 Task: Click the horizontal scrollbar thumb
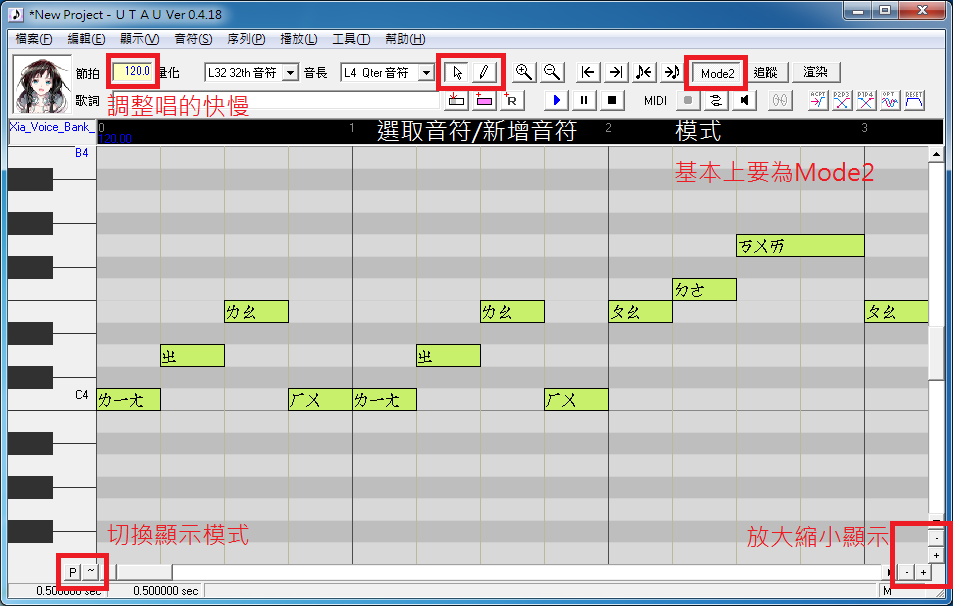point(145,572)
